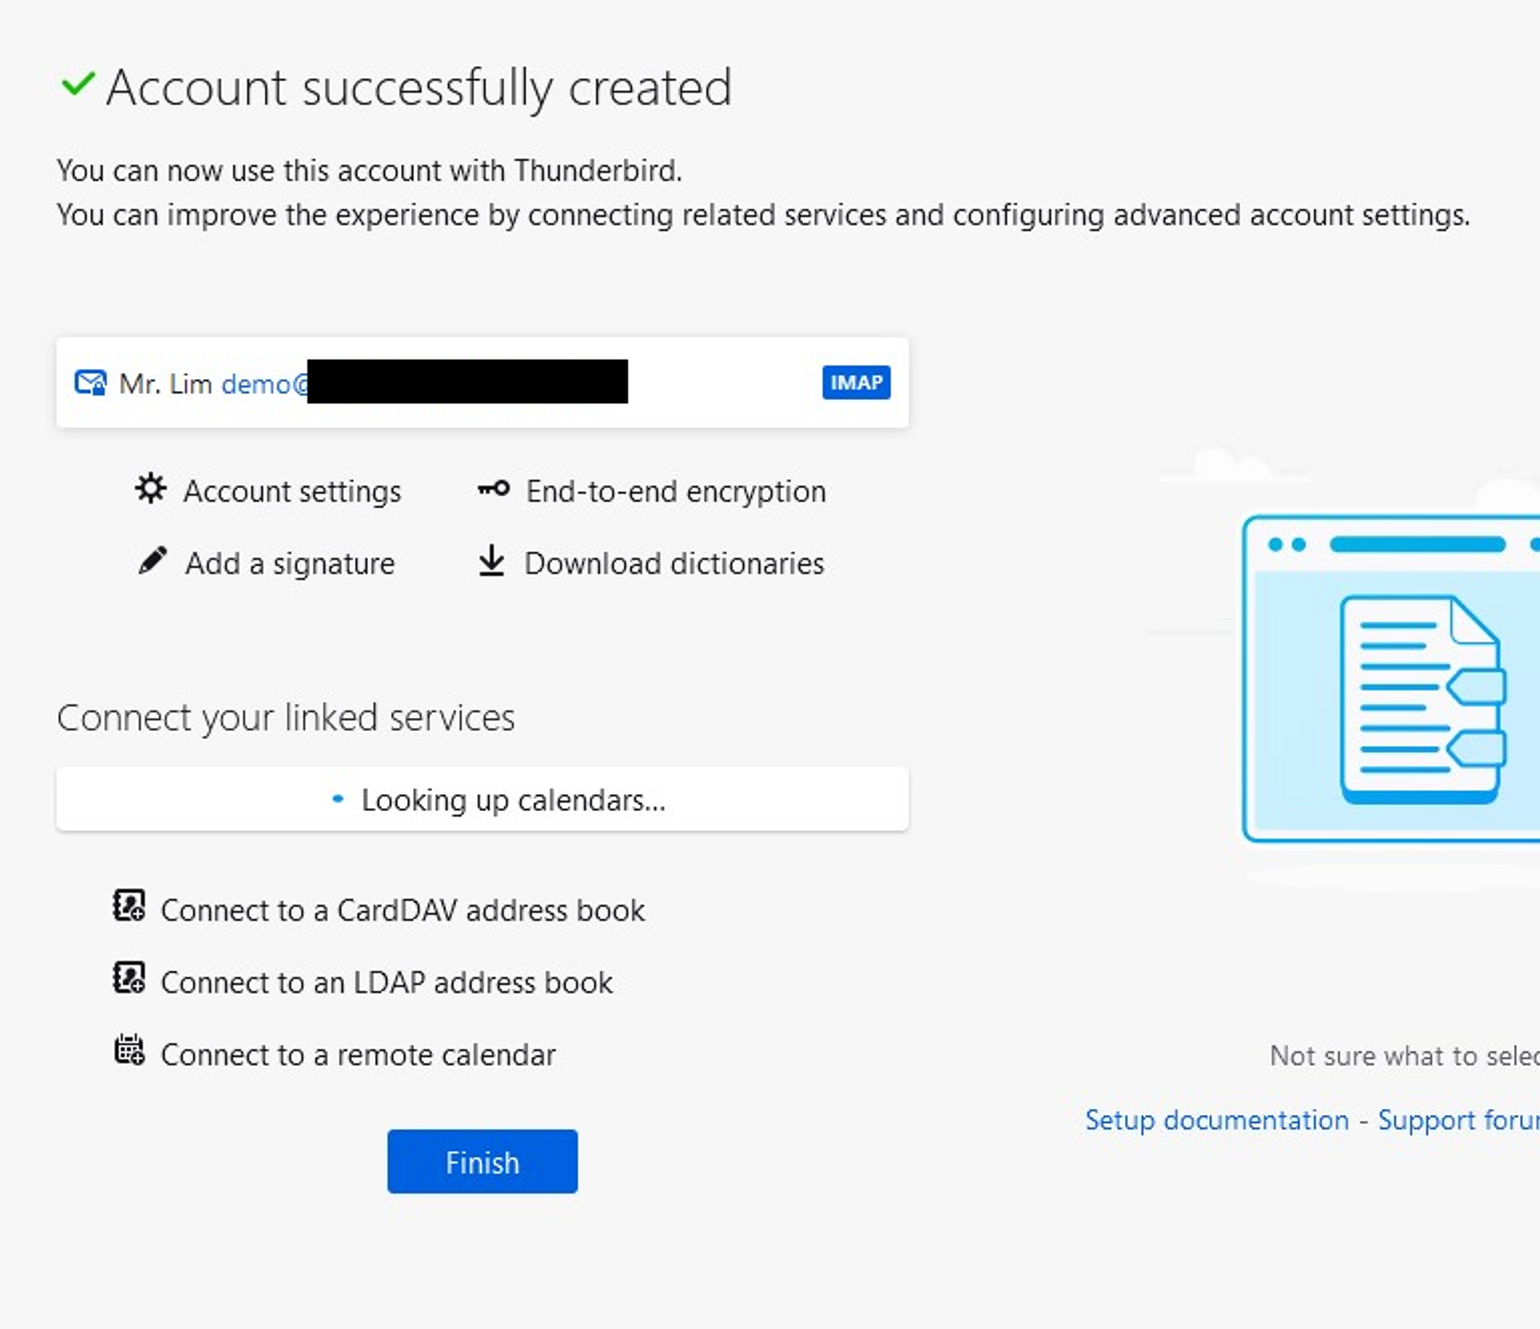The height and width of the screenshot is (1329, 1540).
Task: Open Account settings link
Action: (291, 491)
